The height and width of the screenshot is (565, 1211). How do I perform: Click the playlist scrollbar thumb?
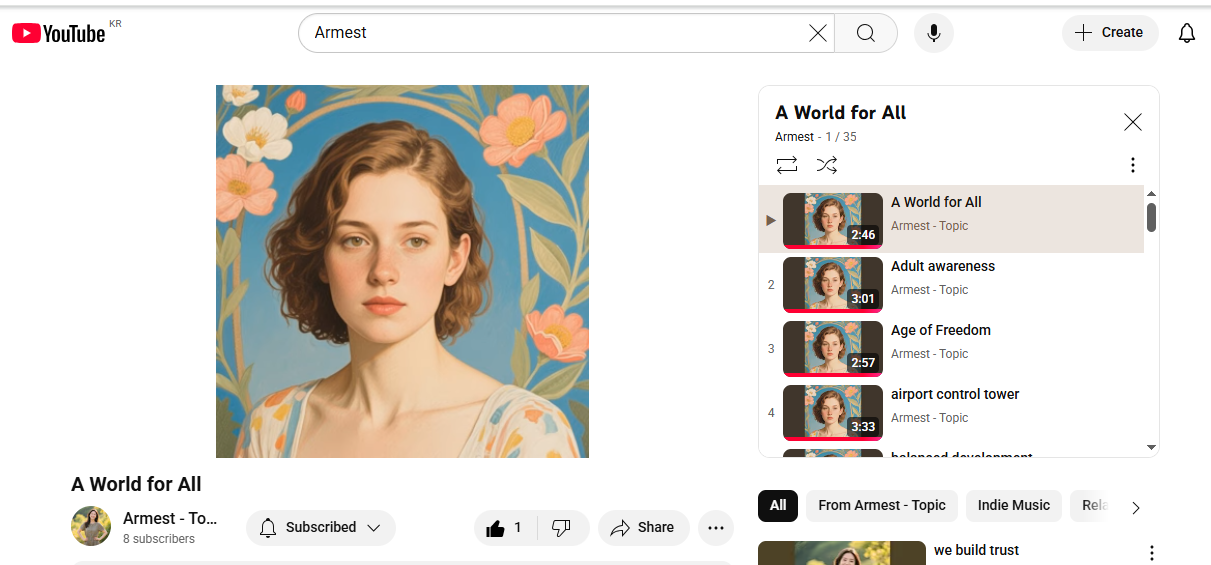1151,217
